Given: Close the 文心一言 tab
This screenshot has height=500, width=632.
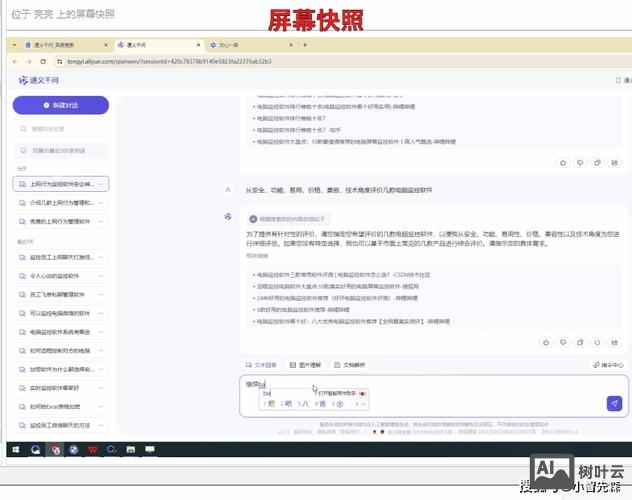Looking at the screenshot, I should 291,45.
